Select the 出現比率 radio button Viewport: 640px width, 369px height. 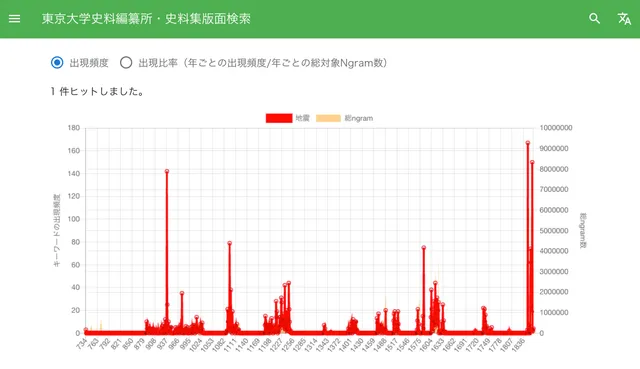(126, 62)
